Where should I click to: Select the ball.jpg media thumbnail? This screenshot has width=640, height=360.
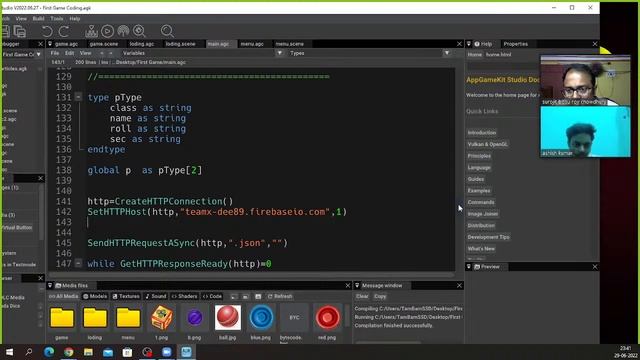(228, 318)
